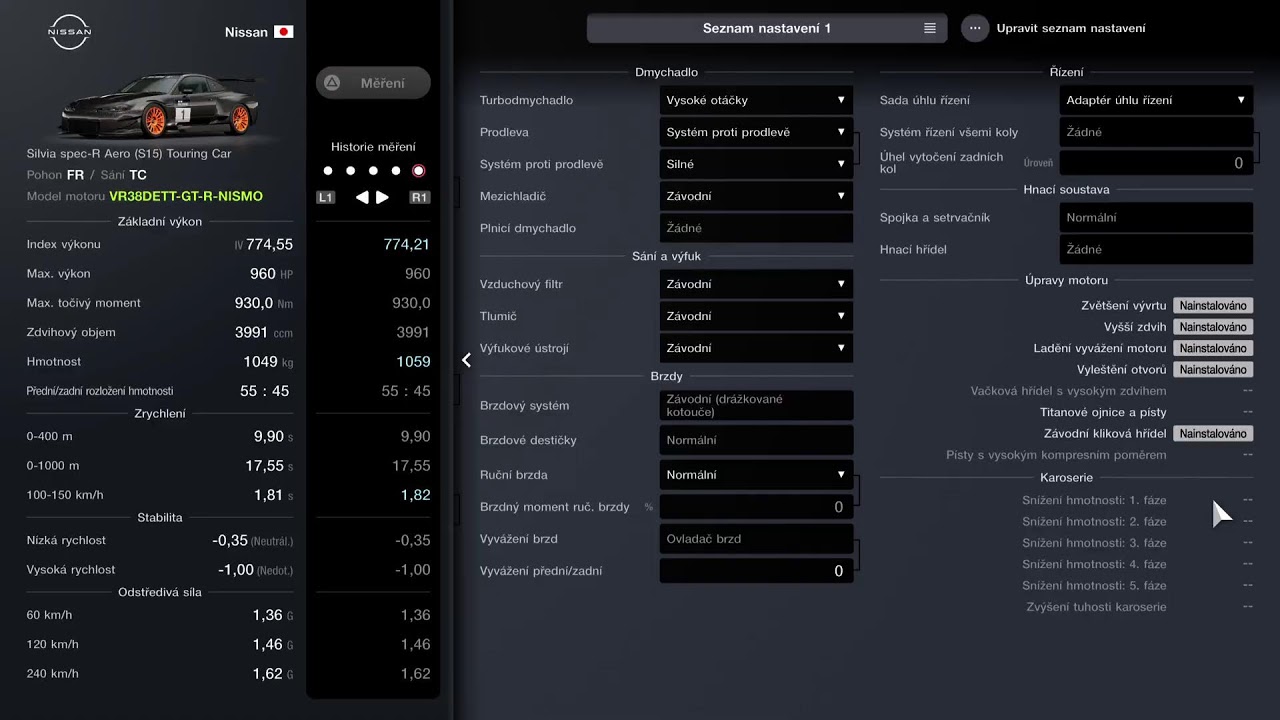Click the Brzdný moment ruč. brzdy value field
This screenshot has height=720, width=1280.
pos(756,507)
